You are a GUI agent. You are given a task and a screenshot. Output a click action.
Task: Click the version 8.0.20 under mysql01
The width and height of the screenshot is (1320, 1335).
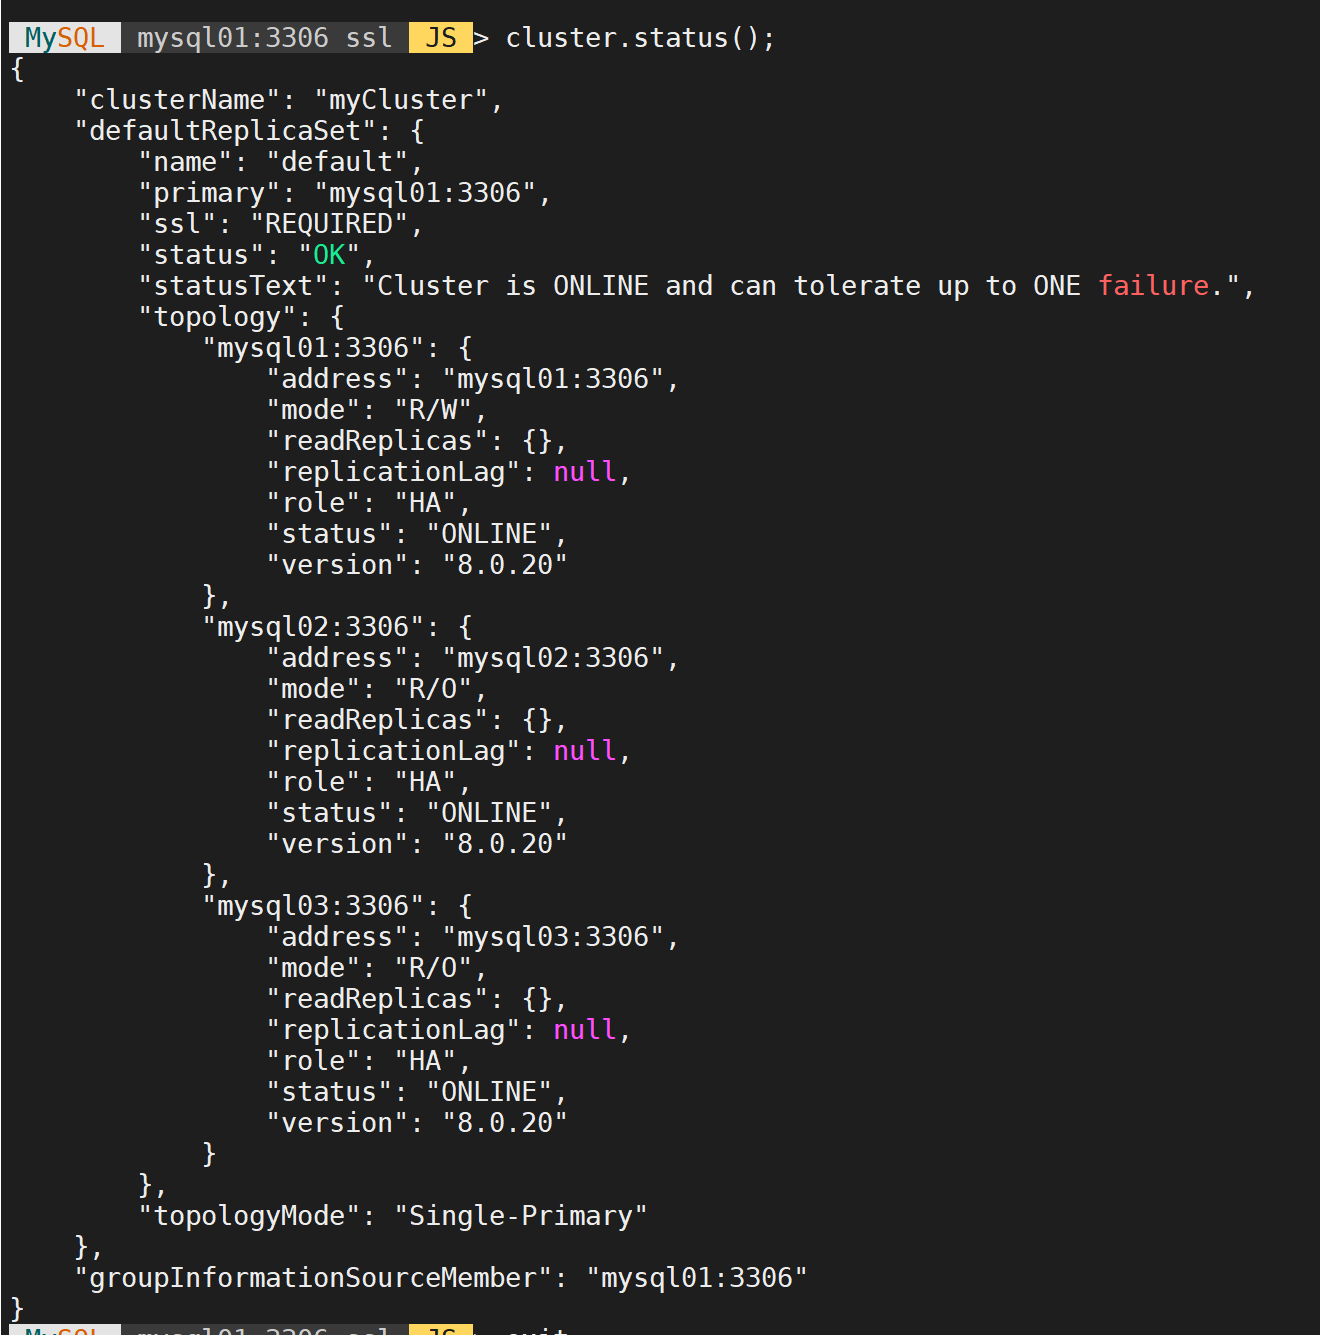click(x=505, y=565)
